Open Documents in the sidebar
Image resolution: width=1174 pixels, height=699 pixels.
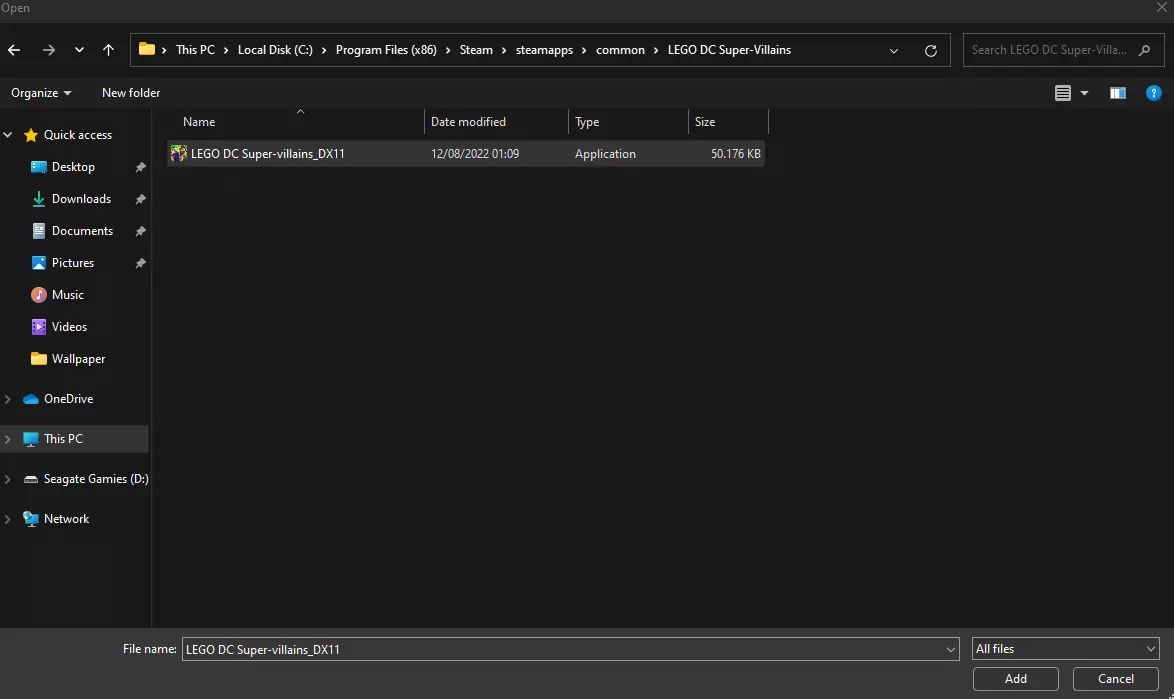[82, 231]
